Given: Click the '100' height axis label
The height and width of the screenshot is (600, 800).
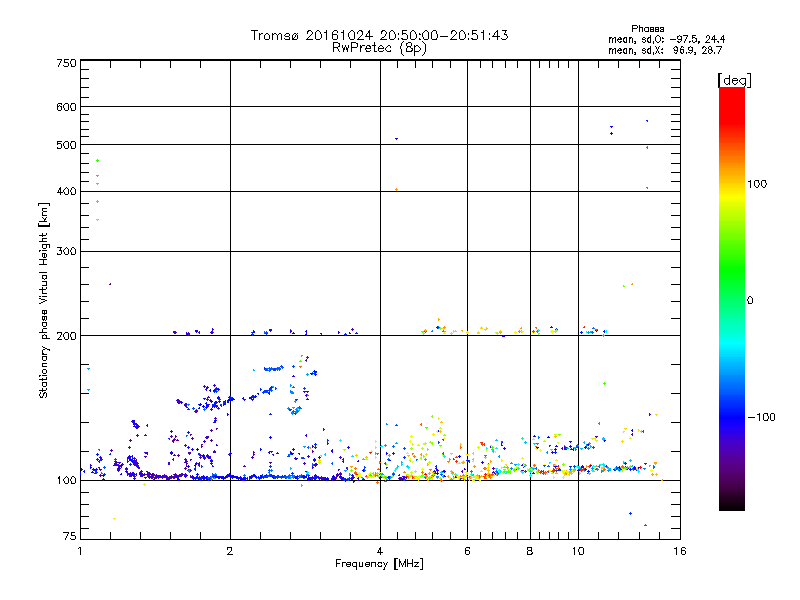Looking at the screenshot, I should coord(66,481).
